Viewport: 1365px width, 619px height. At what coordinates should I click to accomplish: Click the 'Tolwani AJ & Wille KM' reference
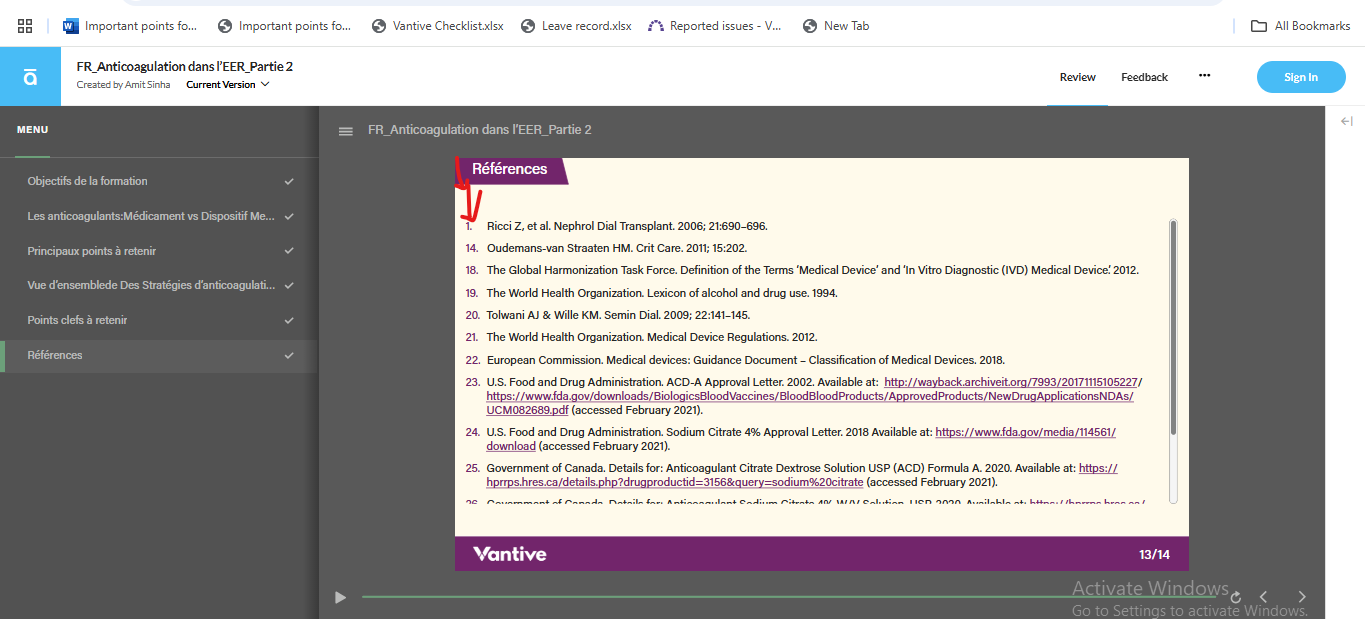point(618,315)
